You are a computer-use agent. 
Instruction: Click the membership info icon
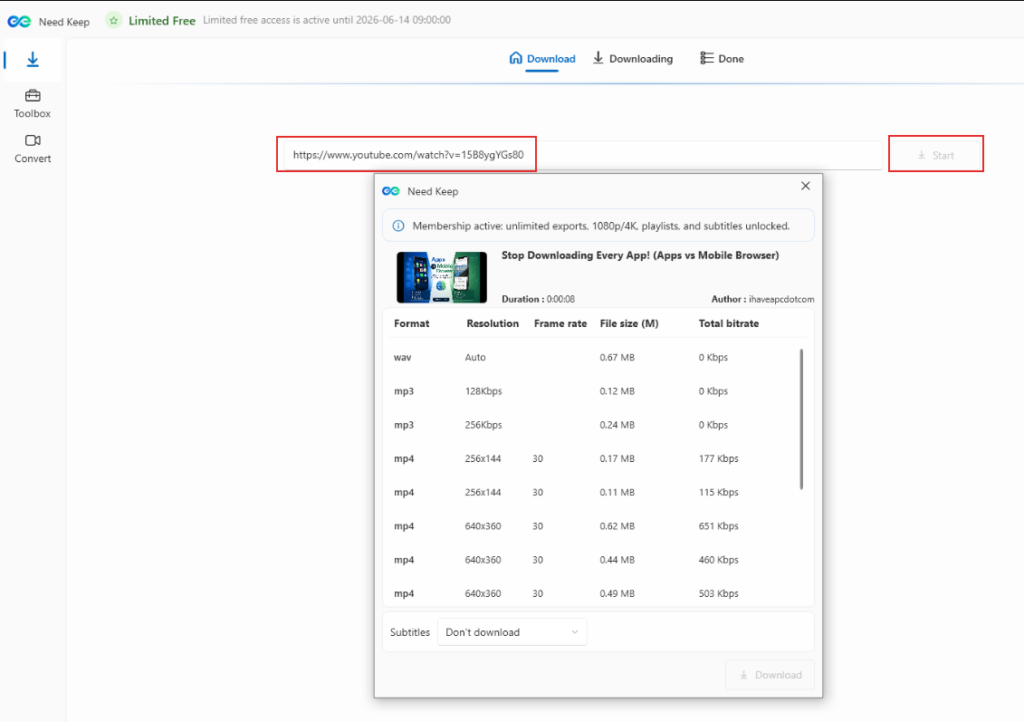point(398,226)
